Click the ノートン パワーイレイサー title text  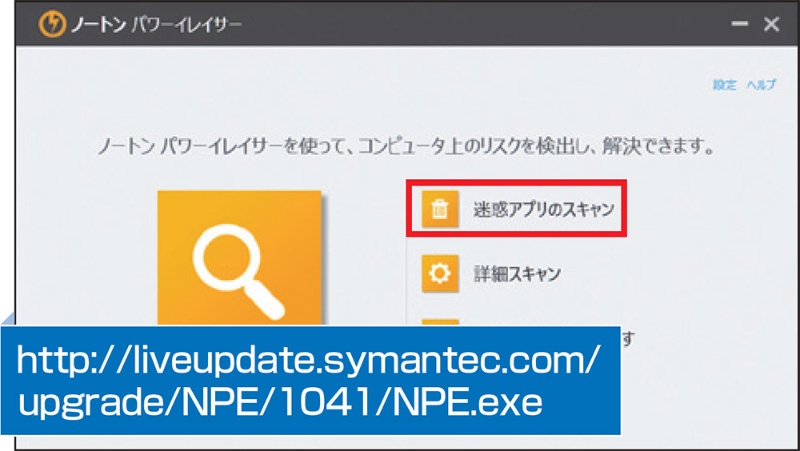(155, 24)
